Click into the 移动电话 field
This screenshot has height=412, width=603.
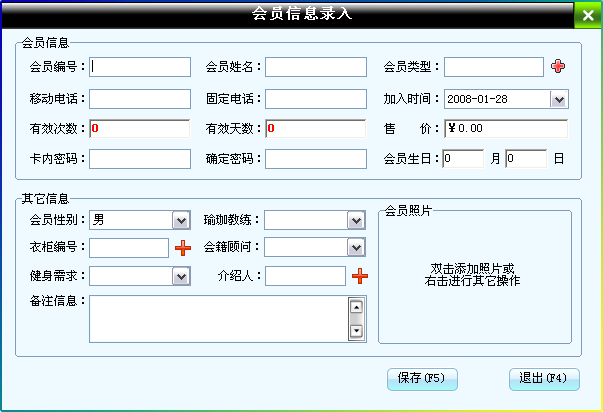click(x=140, y=99)
